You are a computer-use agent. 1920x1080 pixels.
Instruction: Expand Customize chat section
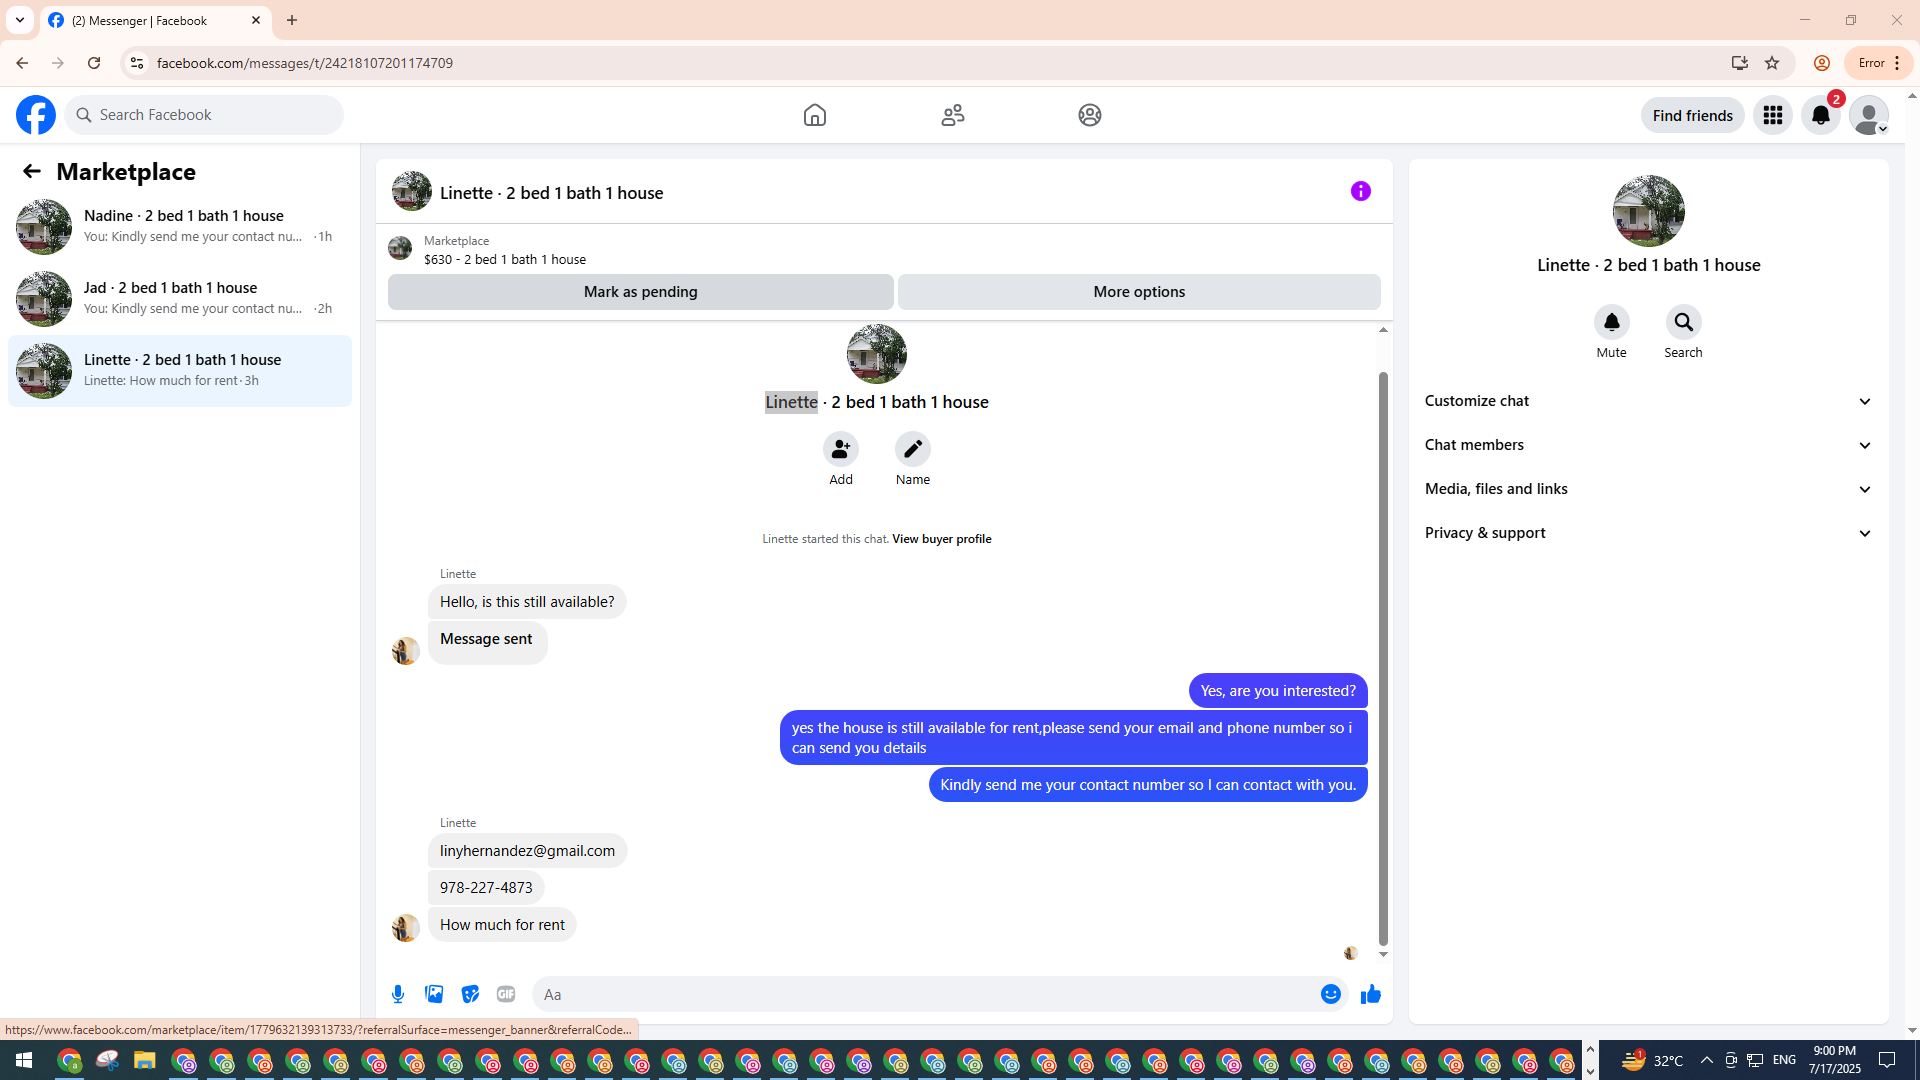pos(1648,401)
